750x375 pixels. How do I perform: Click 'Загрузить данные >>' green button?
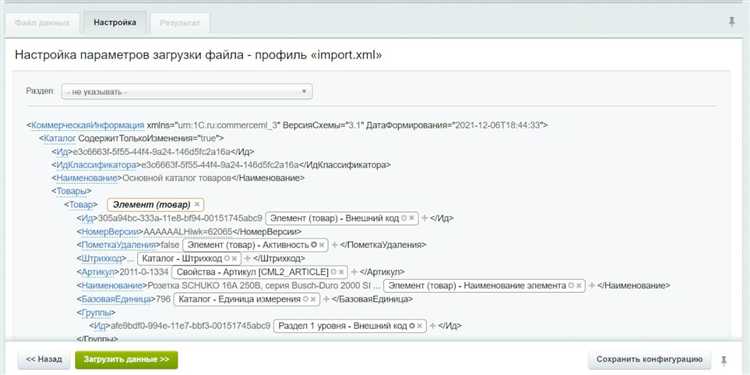pyautogui.click(x=126, y=360)
